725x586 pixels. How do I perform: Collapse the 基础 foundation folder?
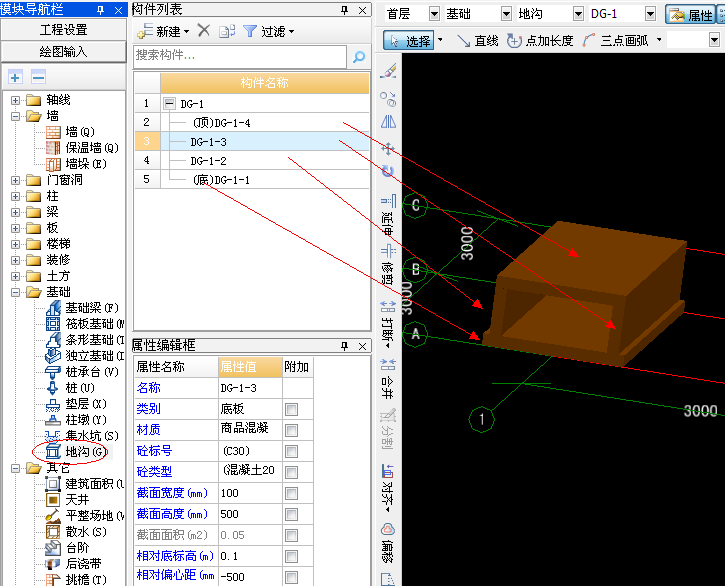[15, 292]
